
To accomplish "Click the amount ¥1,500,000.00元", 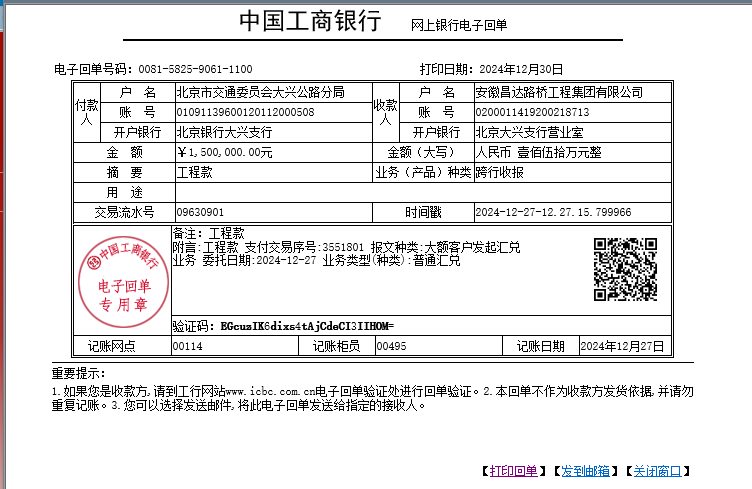I will [x=224, y=152].
